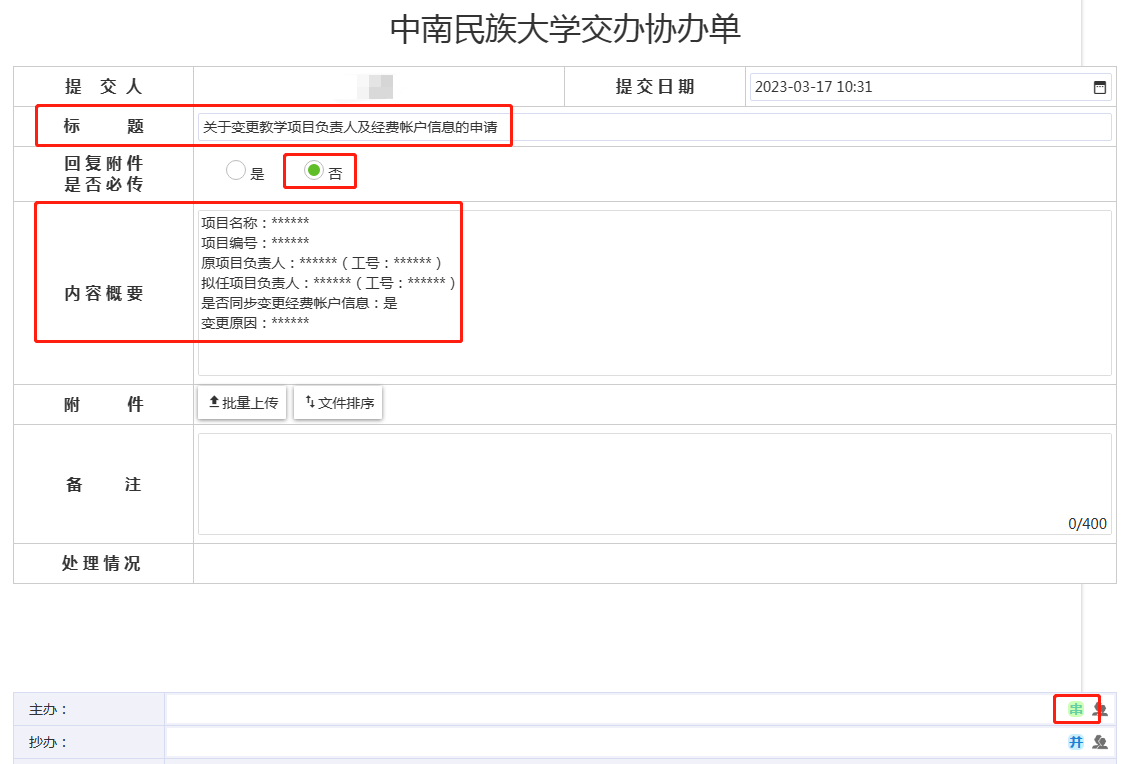Open person picker icon in 主办 row

click(x=1100, y=710)
